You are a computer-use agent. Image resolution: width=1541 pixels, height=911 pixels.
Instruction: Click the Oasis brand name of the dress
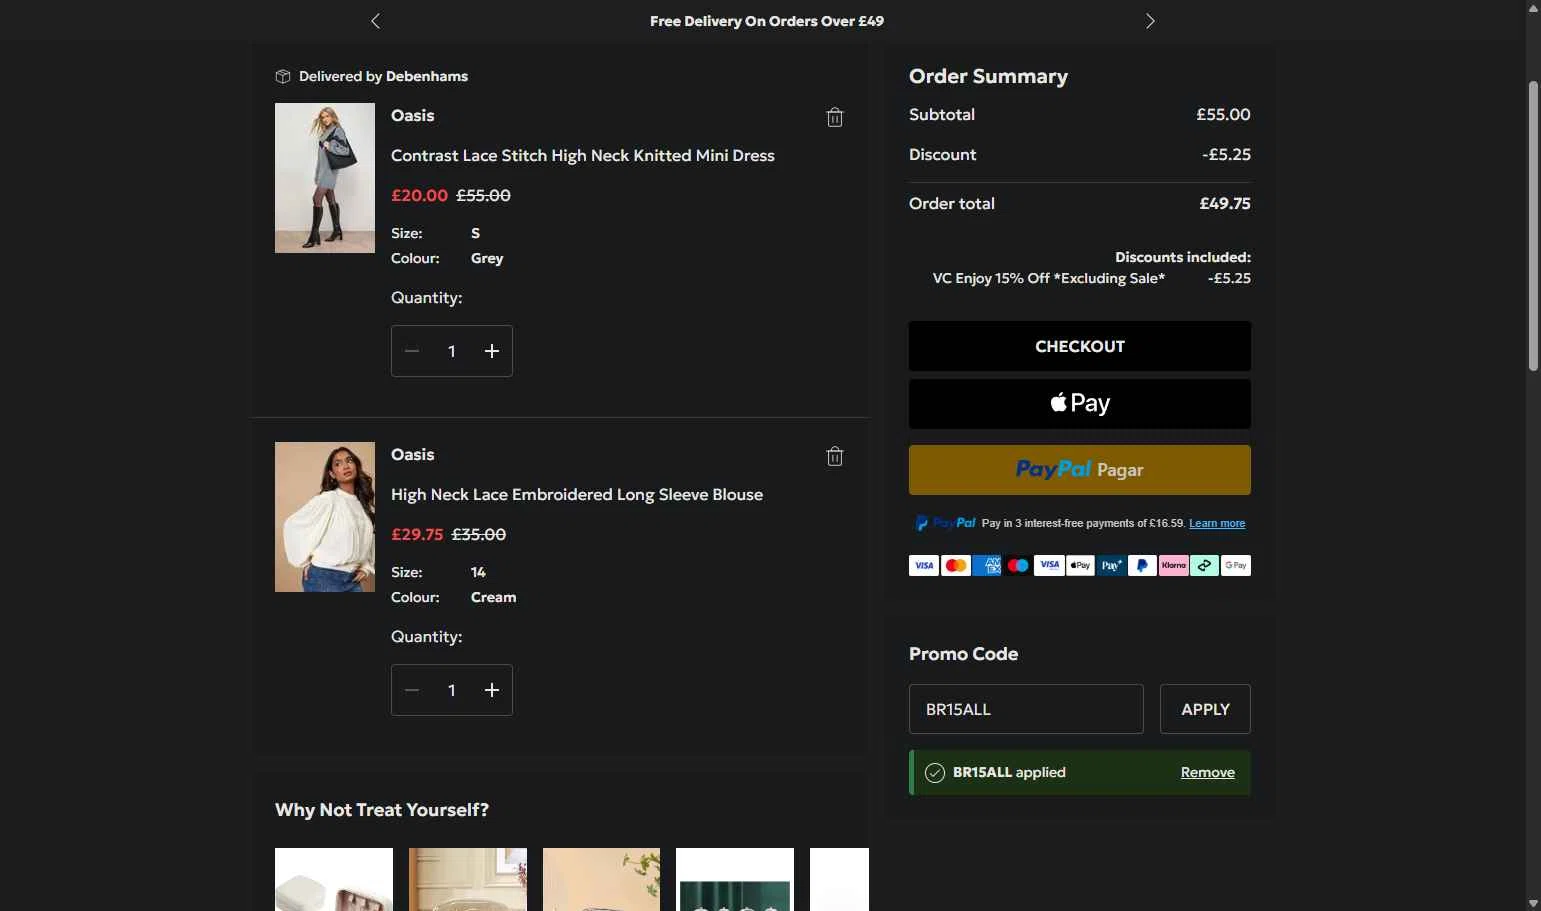point(412,116)
